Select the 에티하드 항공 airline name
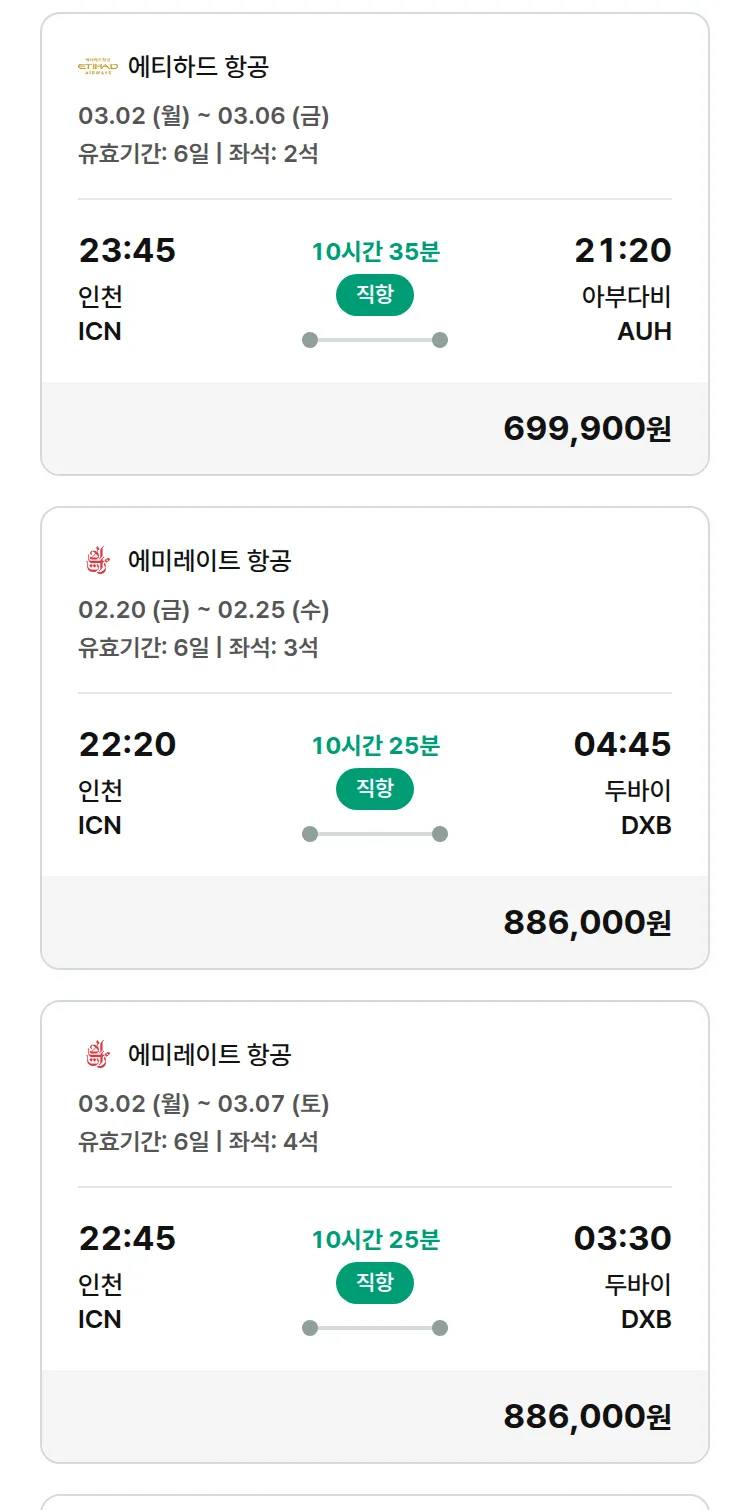 point(198,67)
